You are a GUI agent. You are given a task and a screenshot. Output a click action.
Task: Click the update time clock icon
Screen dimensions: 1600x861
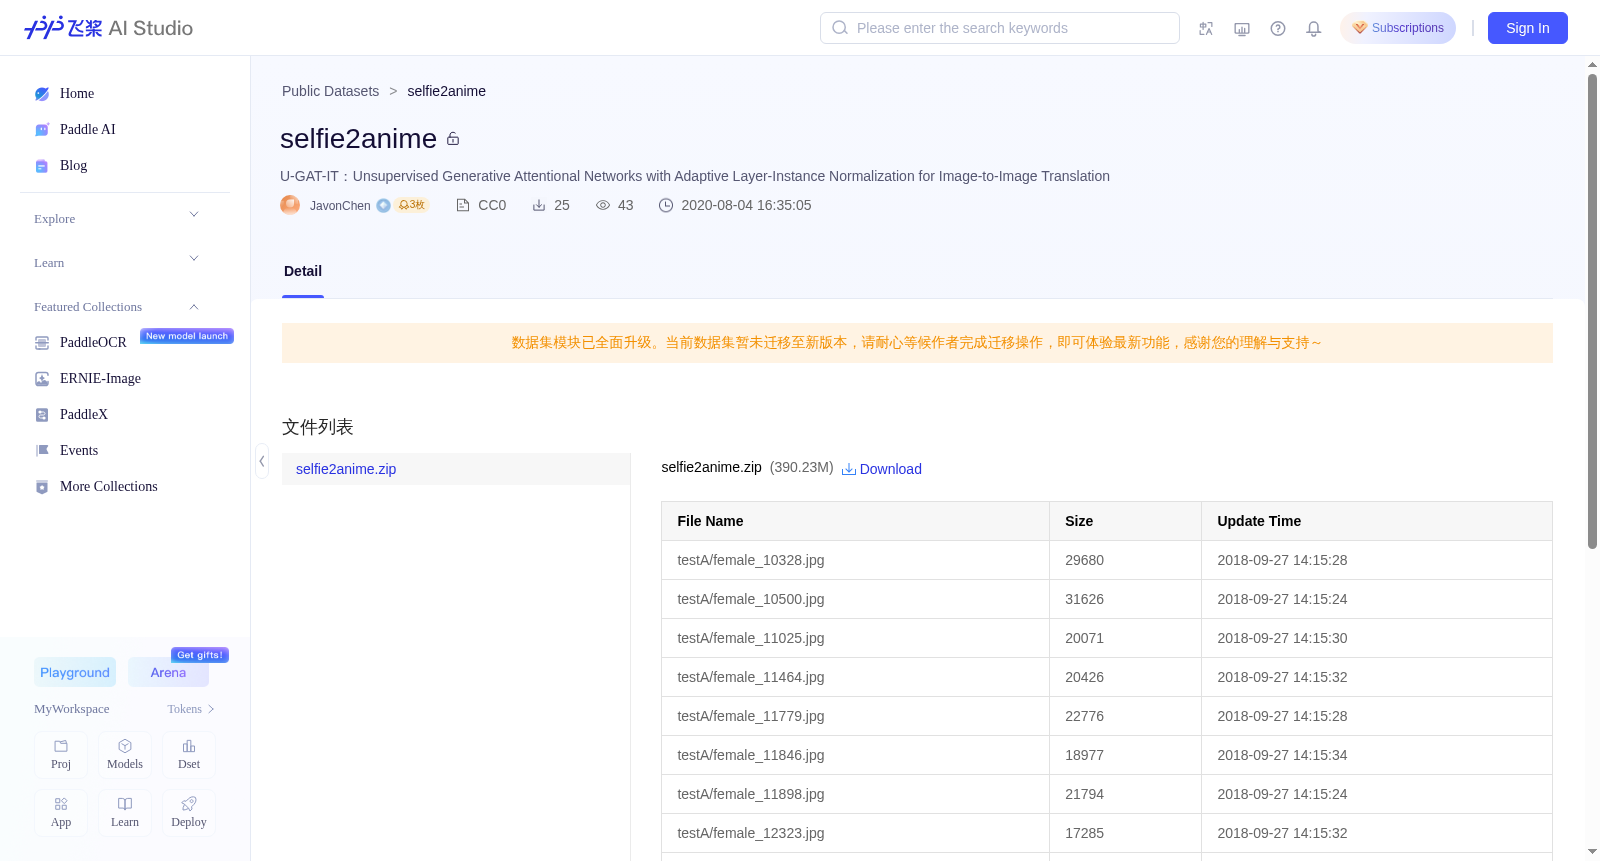[x=666, y=205]
